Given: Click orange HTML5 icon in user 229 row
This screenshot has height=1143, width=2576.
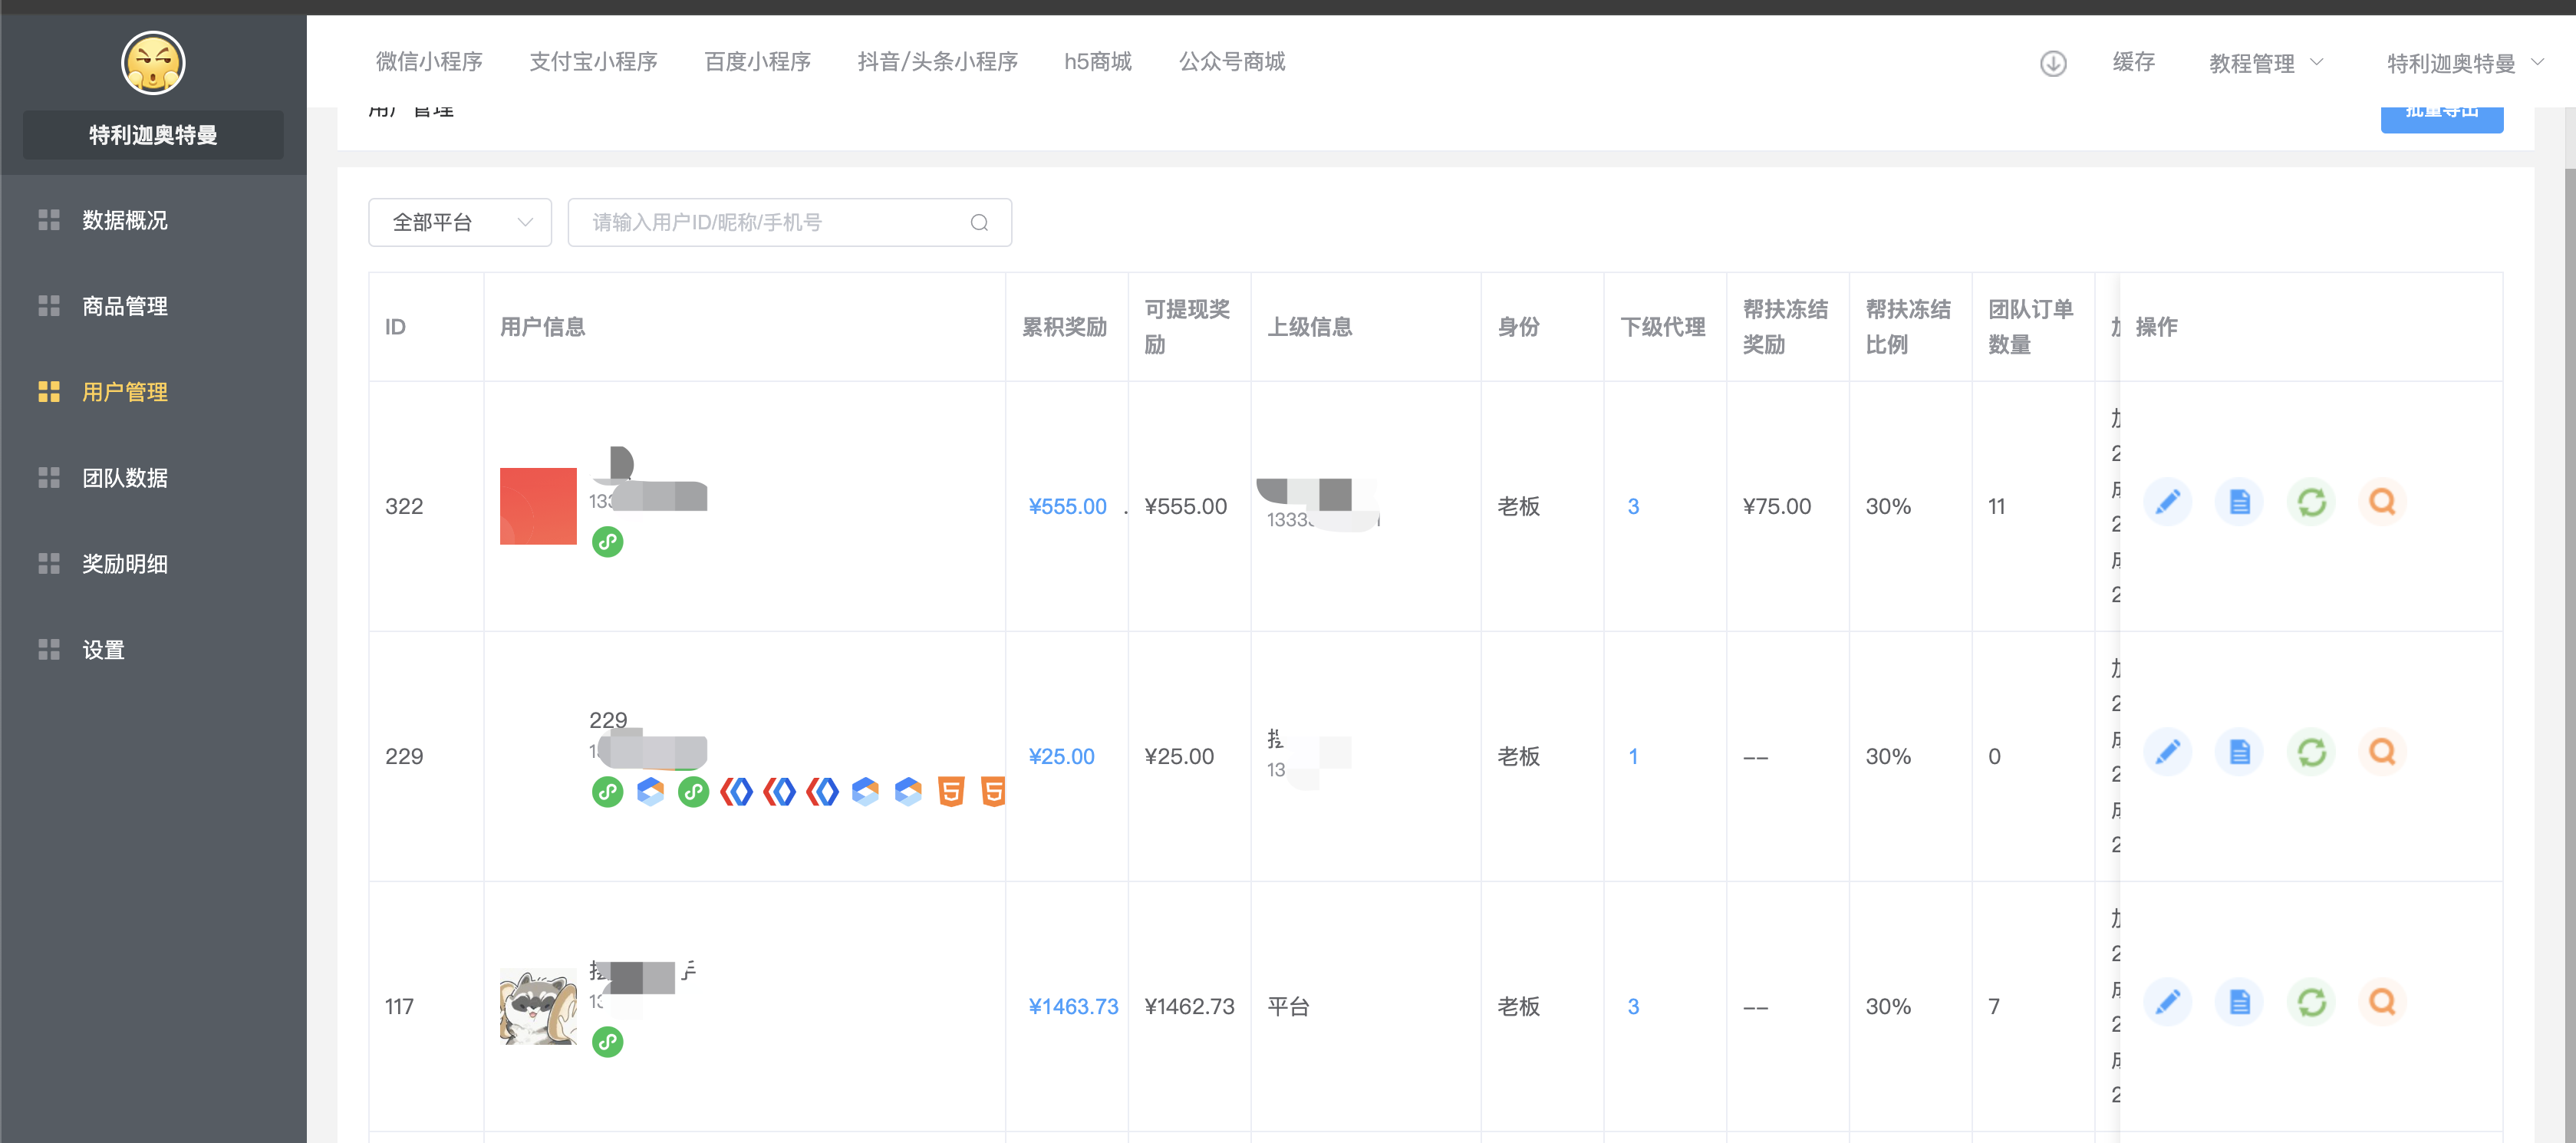Looking at the screenshot, I should coord(951,792).
